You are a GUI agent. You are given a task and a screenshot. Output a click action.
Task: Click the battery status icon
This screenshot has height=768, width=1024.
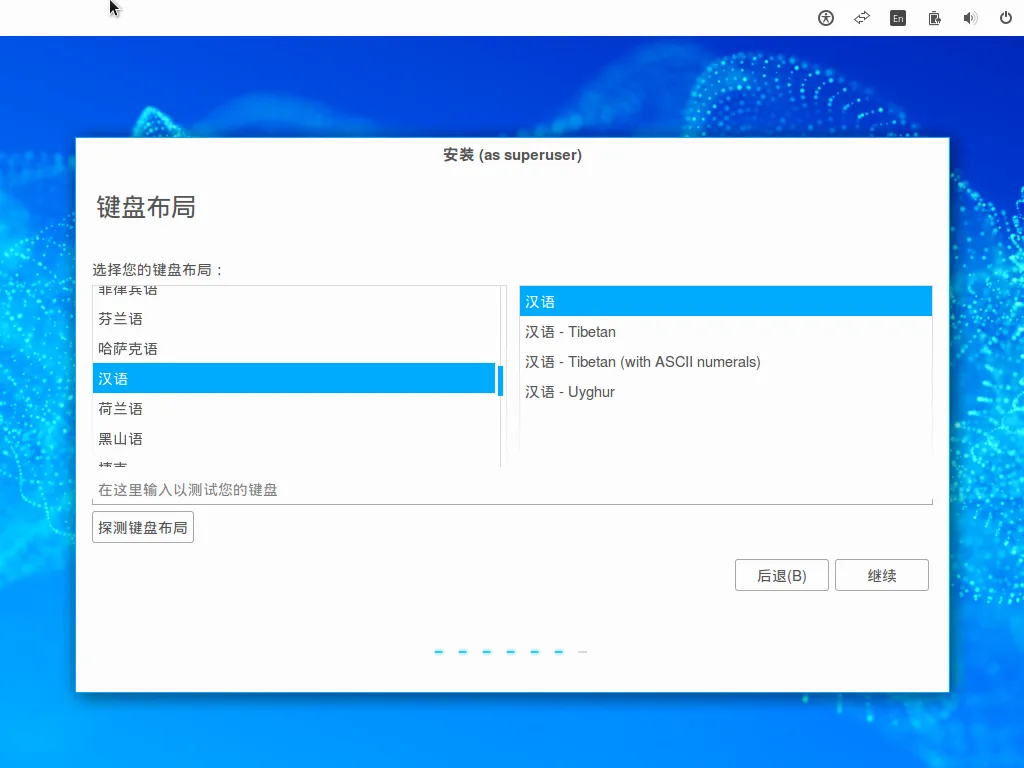pos(934,18)
